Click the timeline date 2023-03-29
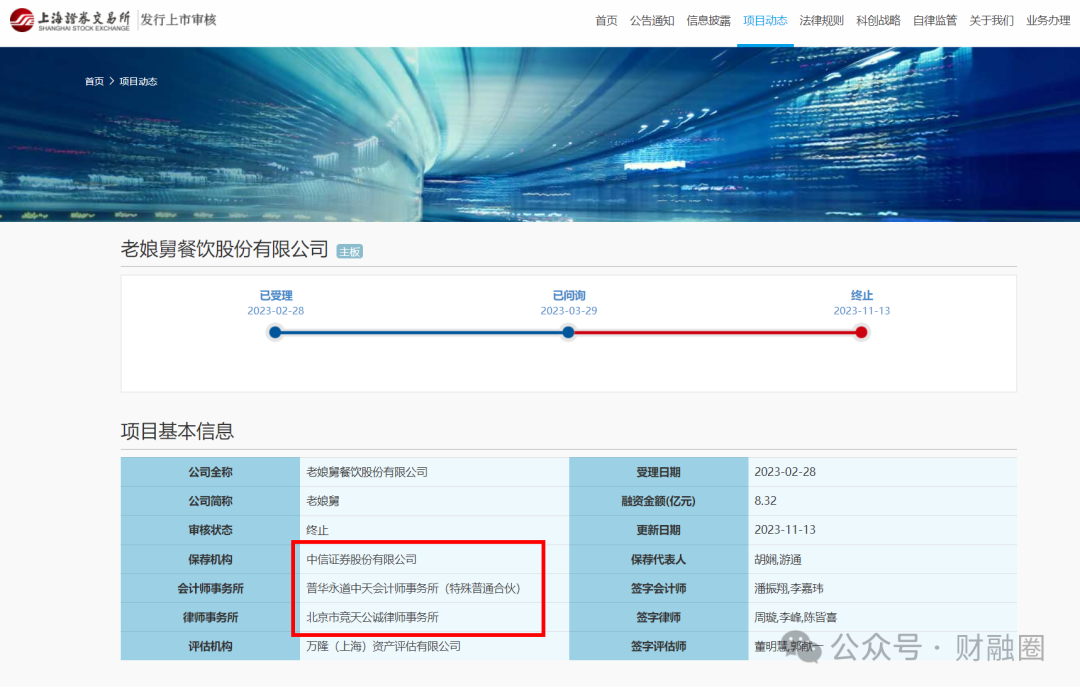 tap(568, 311)
